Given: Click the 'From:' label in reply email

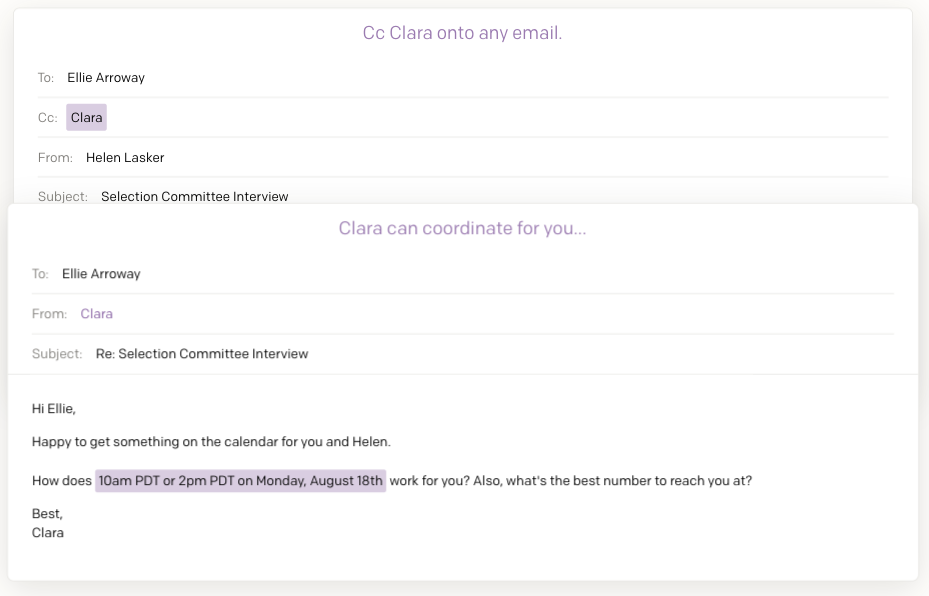Looking at the screenshot, I should 49,314.
